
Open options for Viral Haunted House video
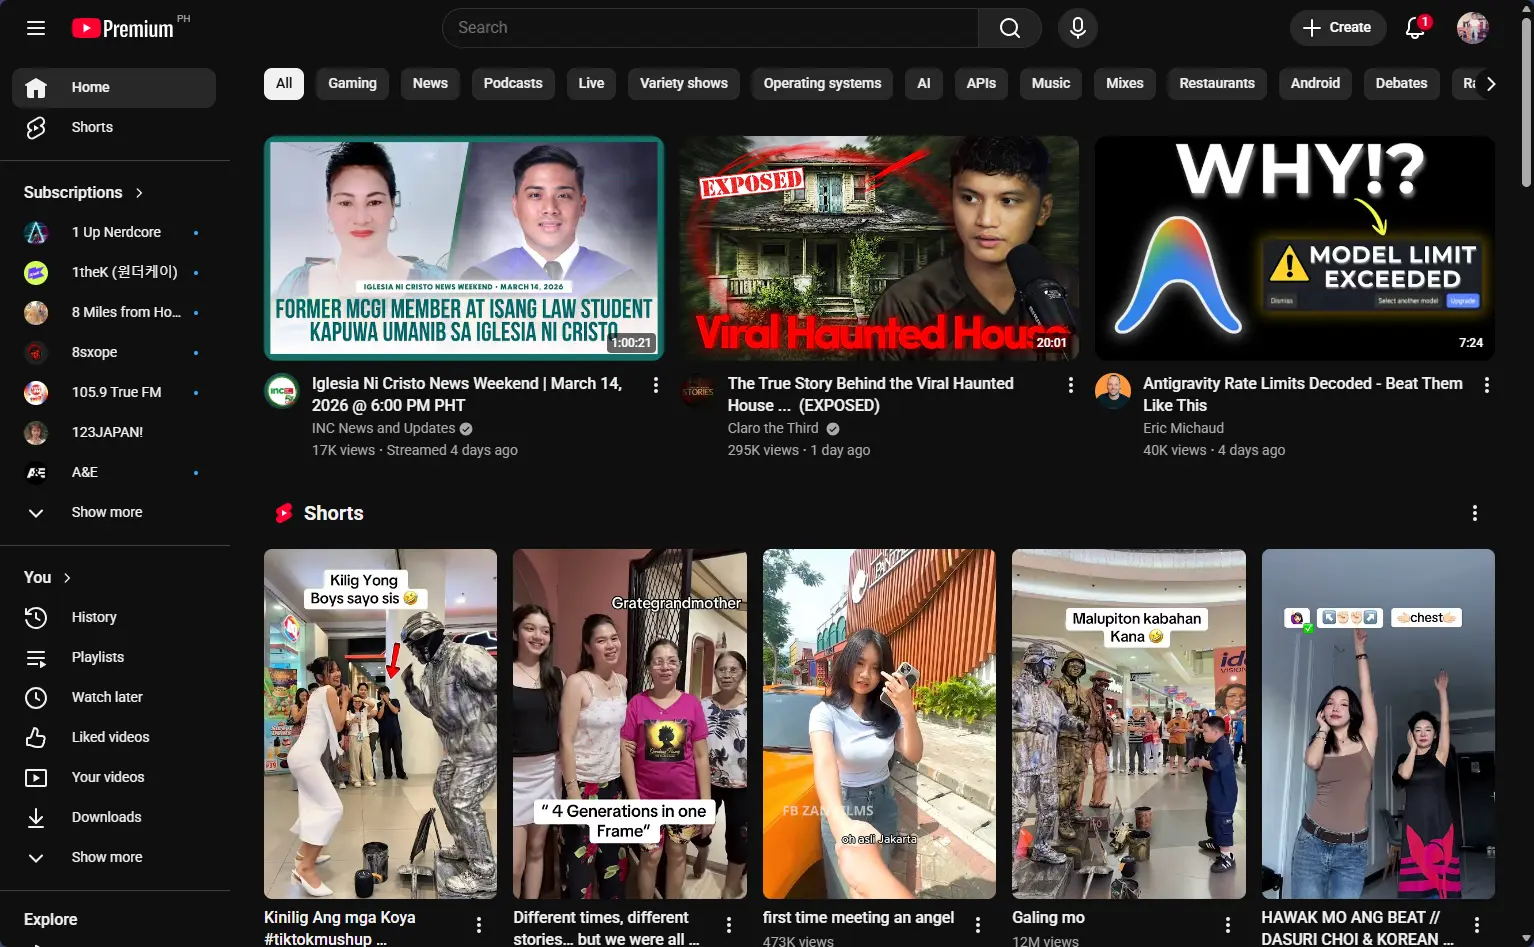coord(1071,385)
